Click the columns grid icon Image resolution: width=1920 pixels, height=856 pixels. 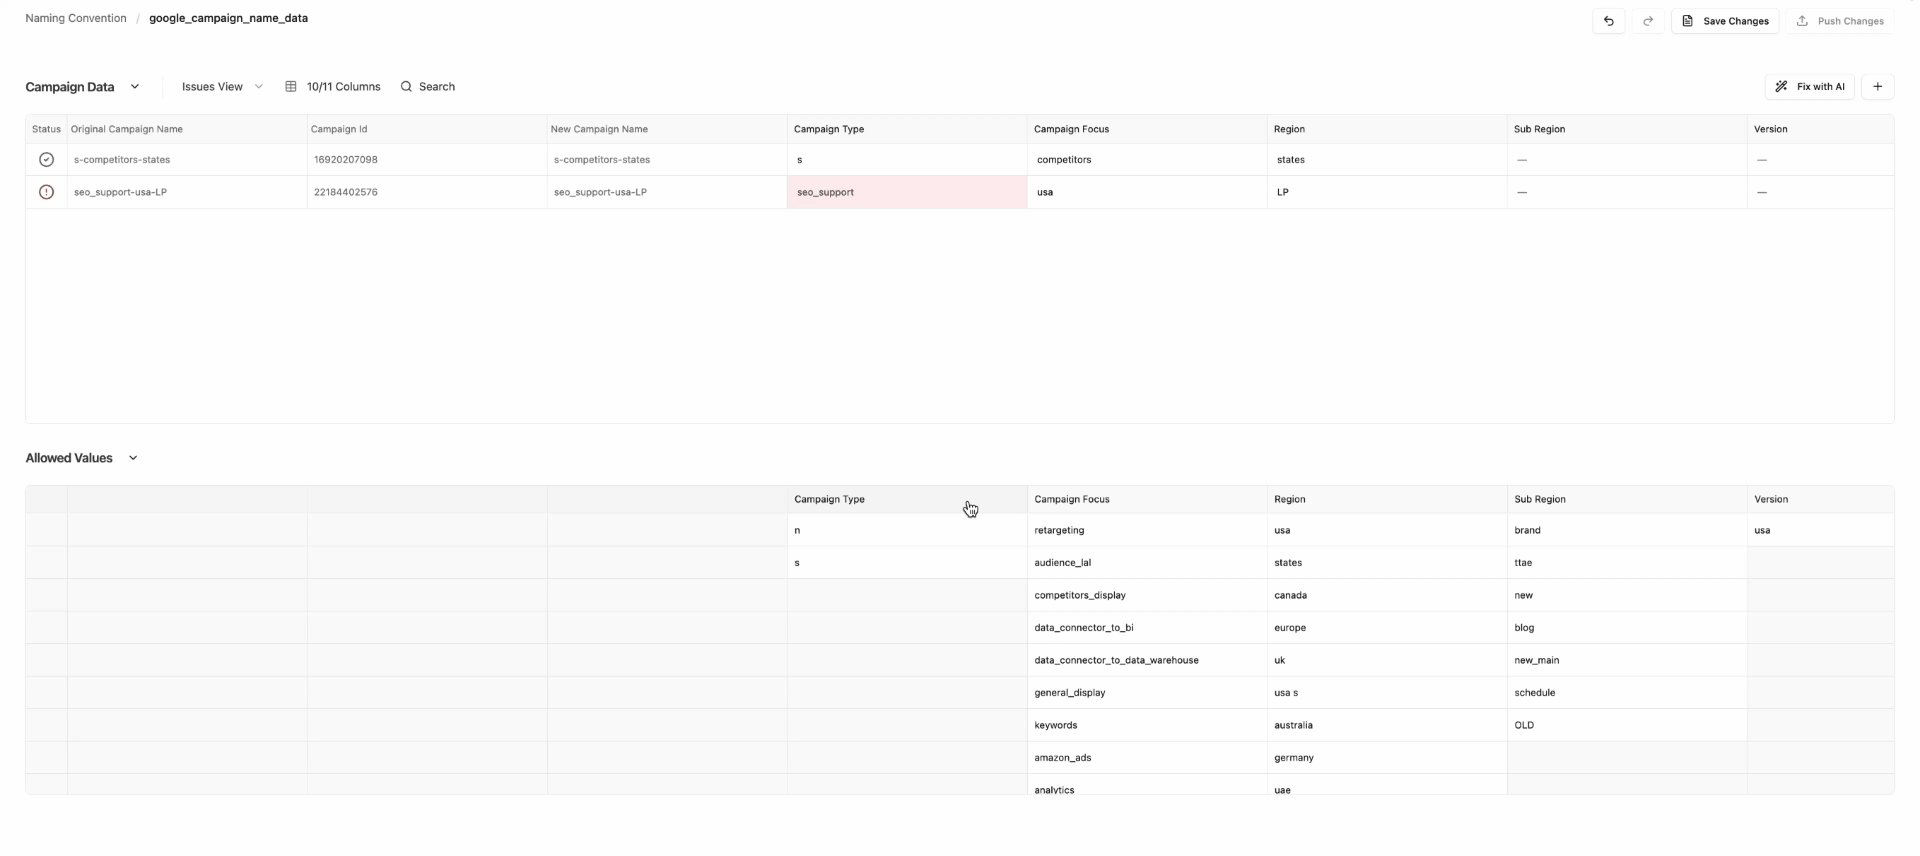291,87
